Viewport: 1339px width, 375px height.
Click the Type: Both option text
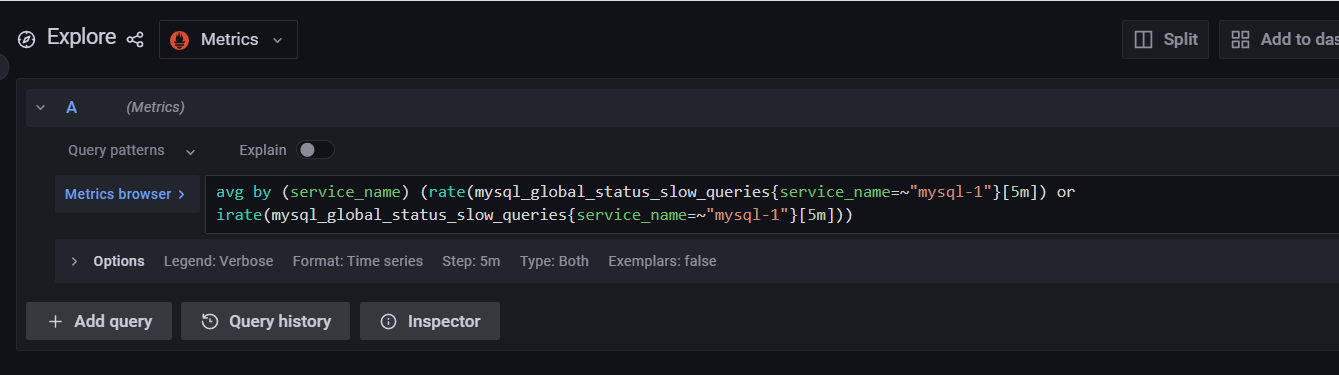(554, 261)
